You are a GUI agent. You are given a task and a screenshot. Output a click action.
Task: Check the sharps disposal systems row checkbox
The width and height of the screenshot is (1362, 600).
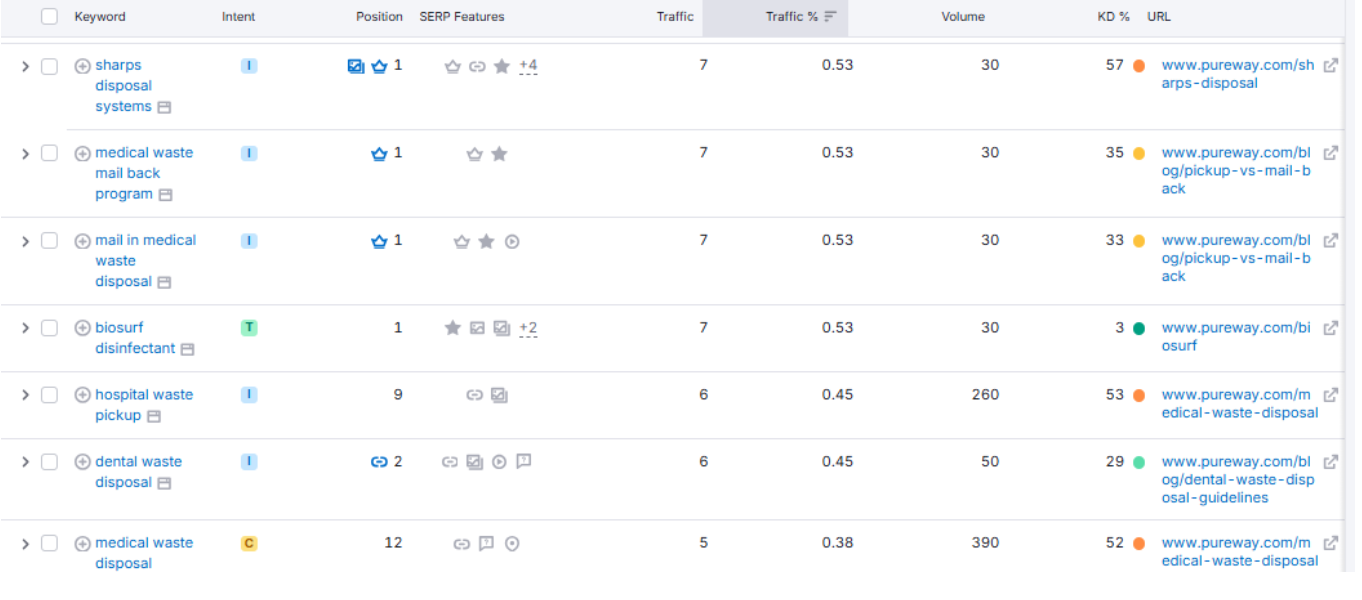click(49, 66)
